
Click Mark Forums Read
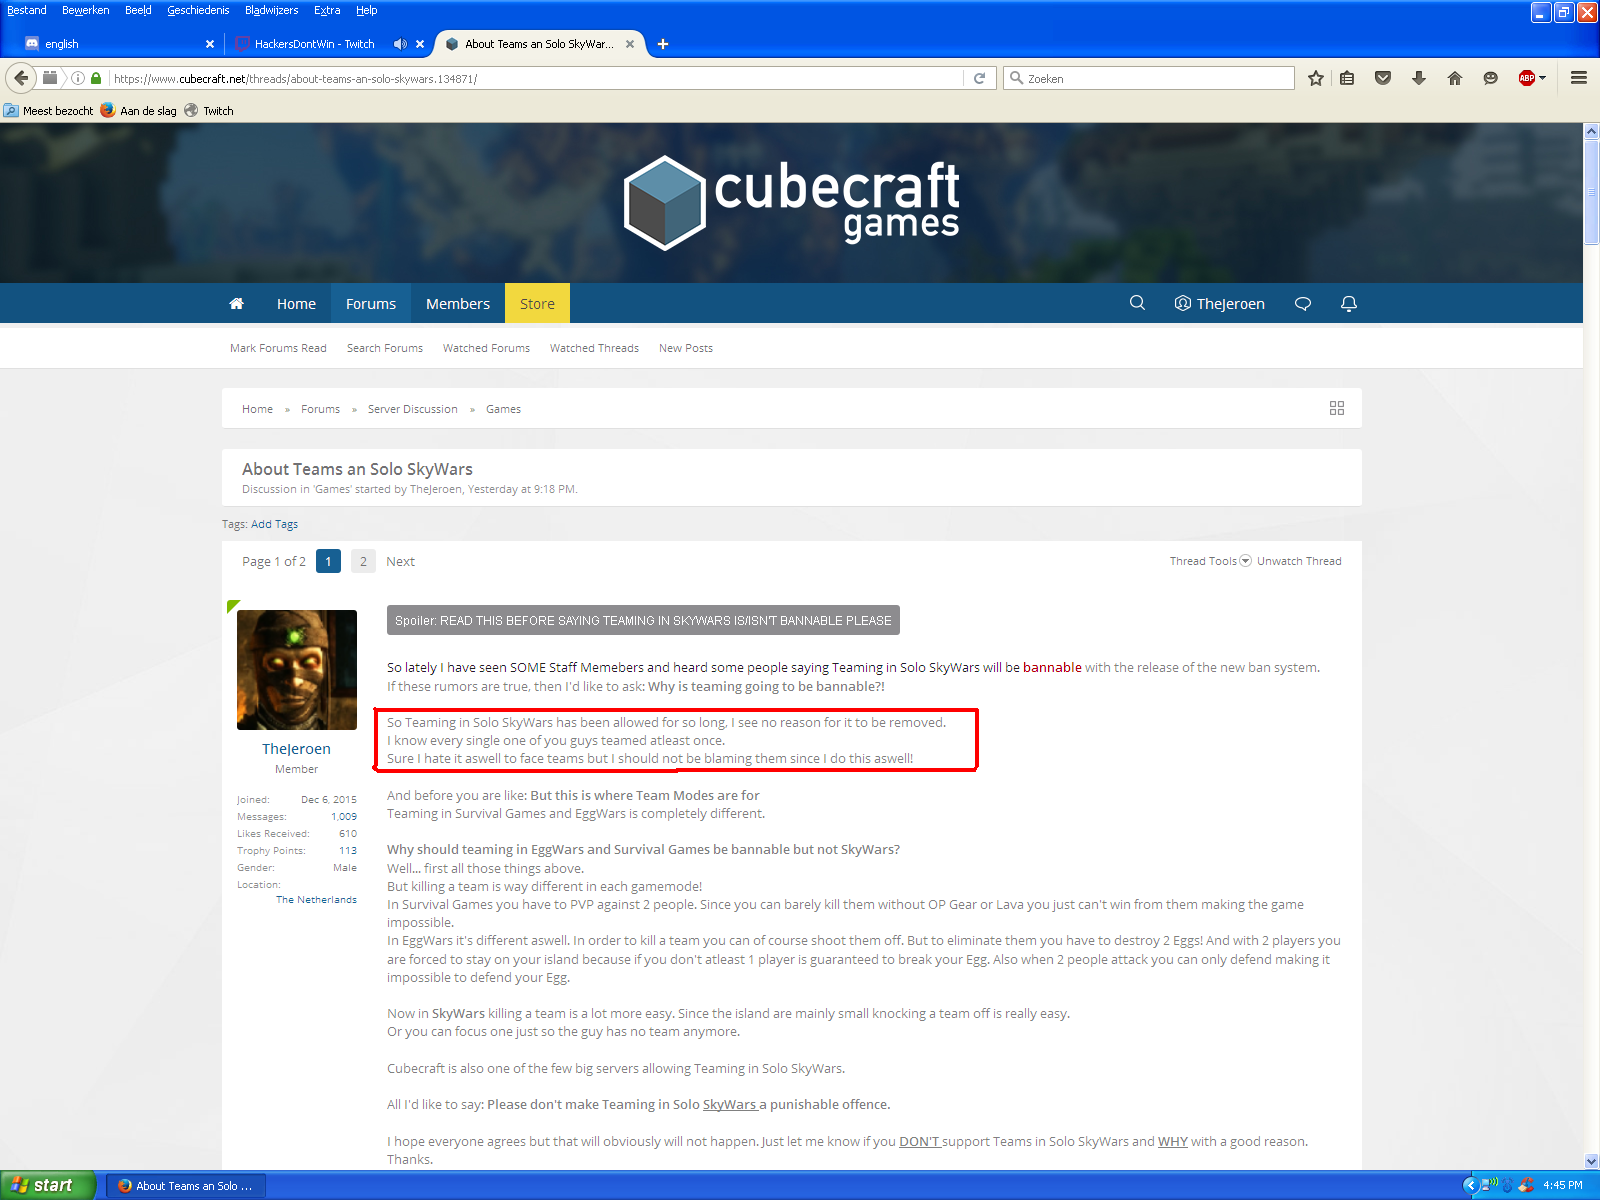(x=278, y=348)
